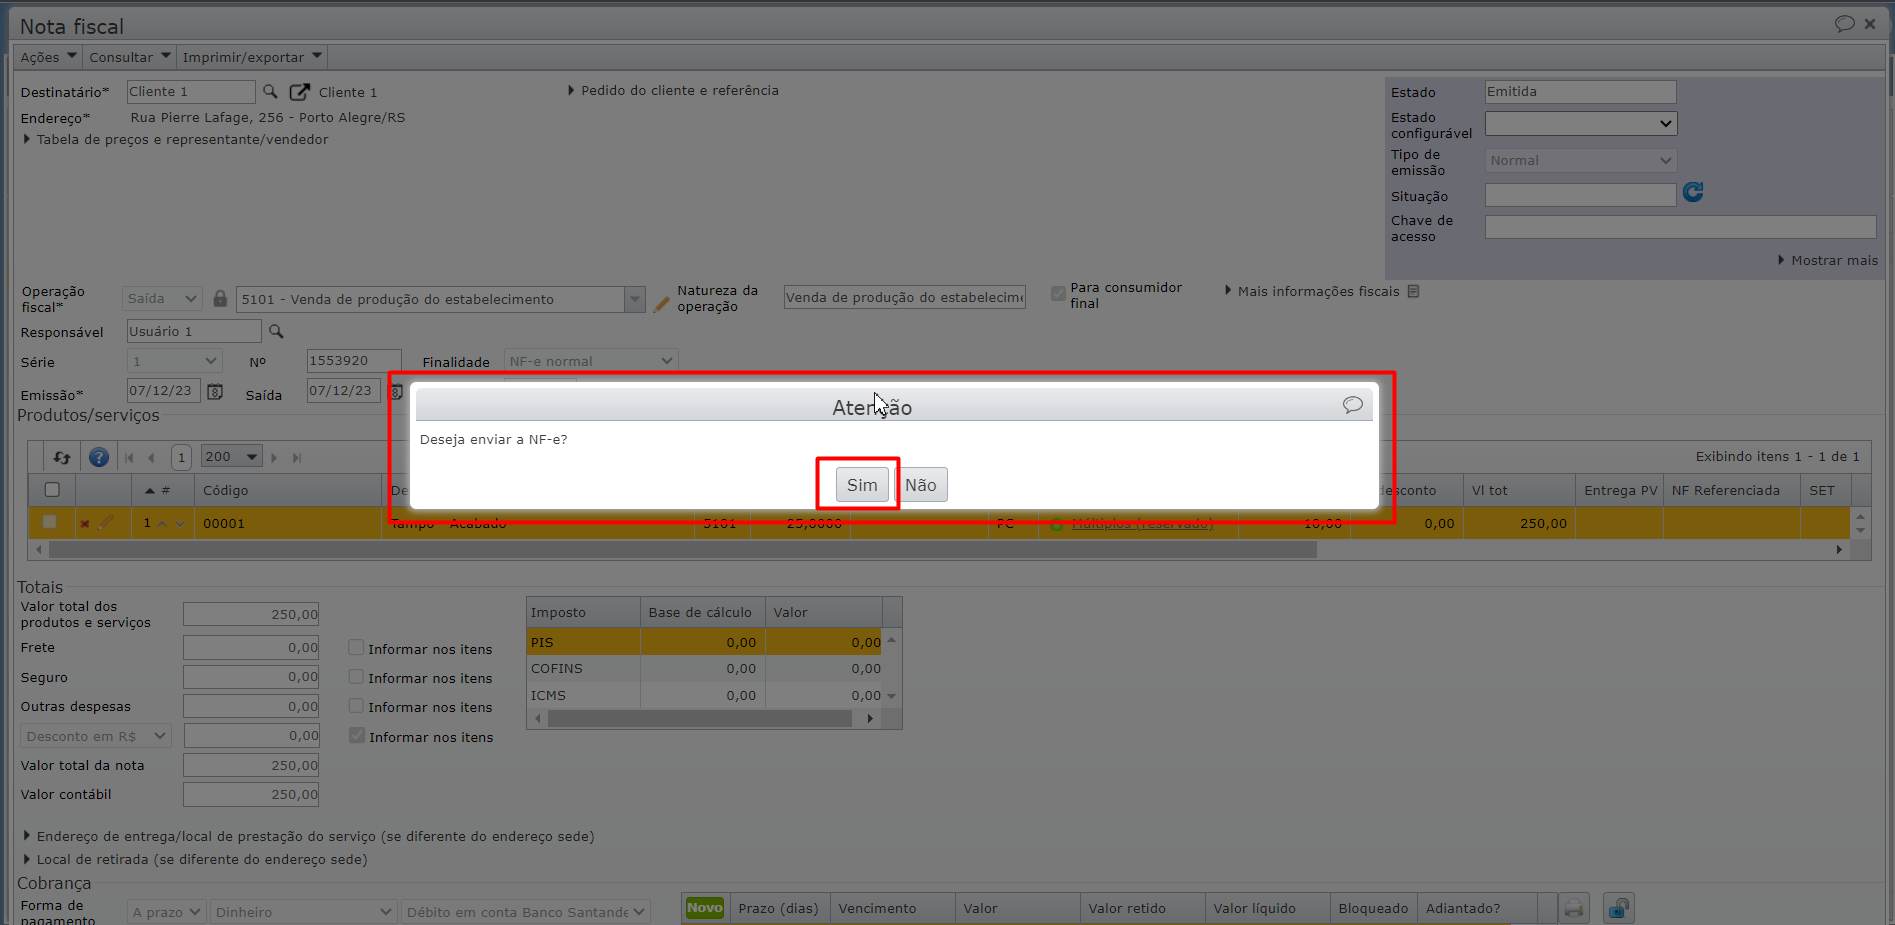The image size is (1895, 925).
Task: Move item 1 down in order
Action: (x=180, y=523)
